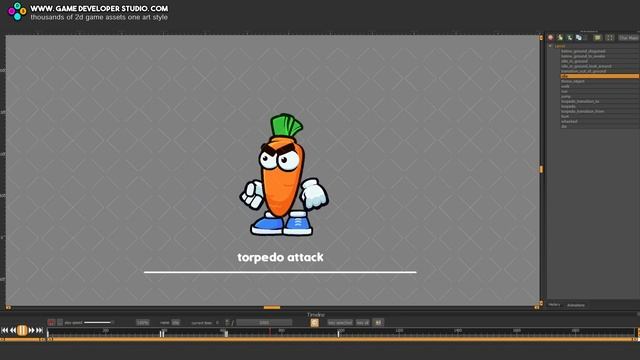Pause the animation playback
The height and width of the screenshot is (360, 640).
22,330
